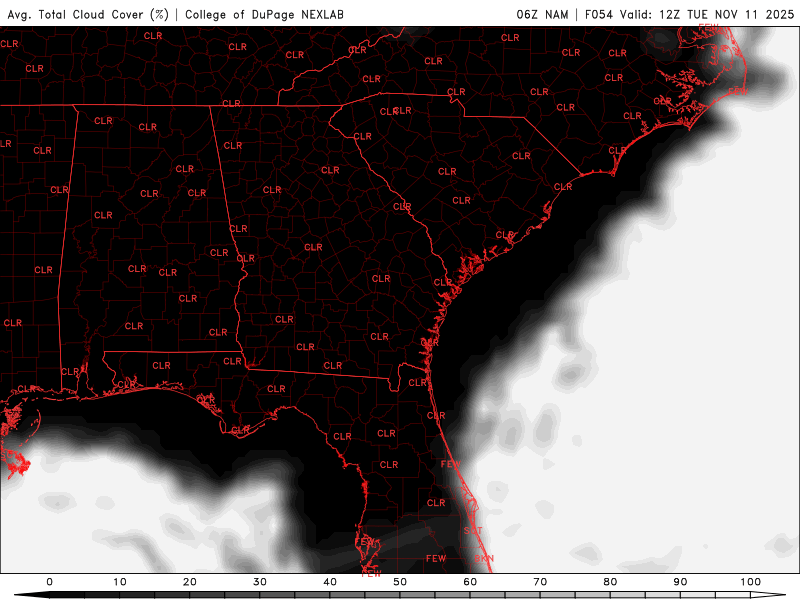Viewport: 800px width, 600px height.
Task: Select the 80 value on the color scale
Action: point(610,582)
